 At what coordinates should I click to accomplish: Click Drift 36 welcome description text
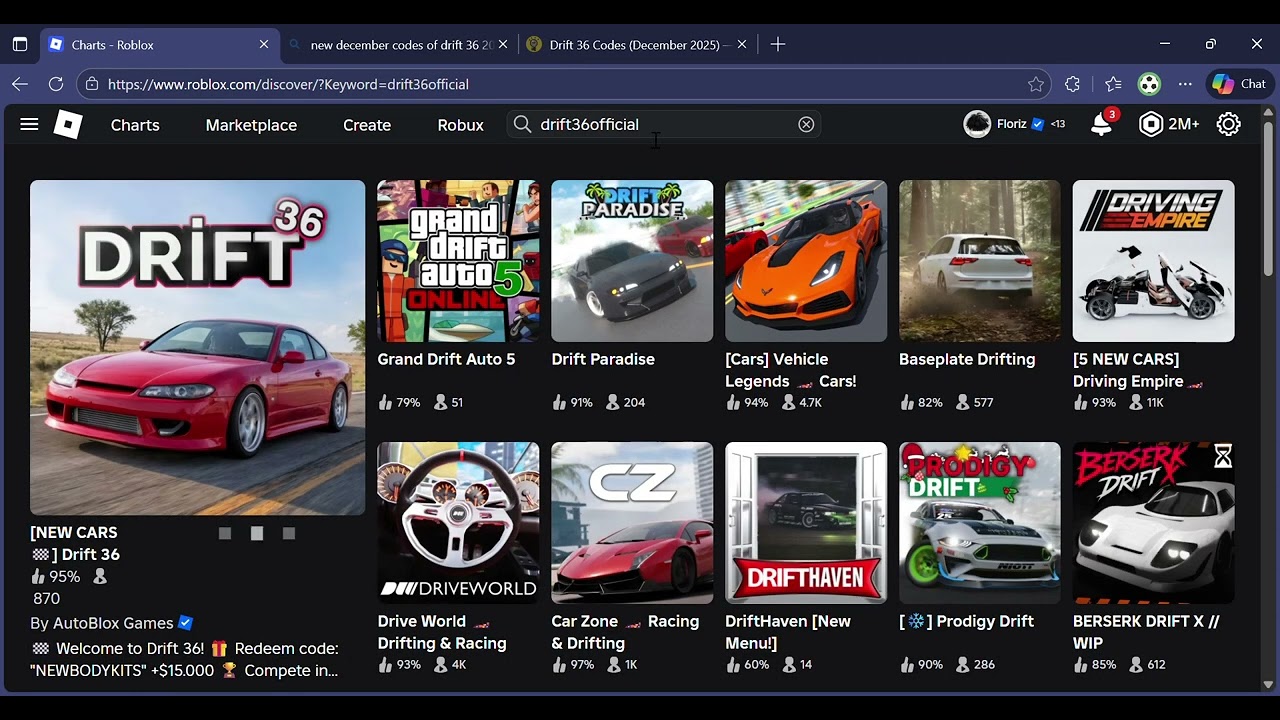(x=185, y=659)
